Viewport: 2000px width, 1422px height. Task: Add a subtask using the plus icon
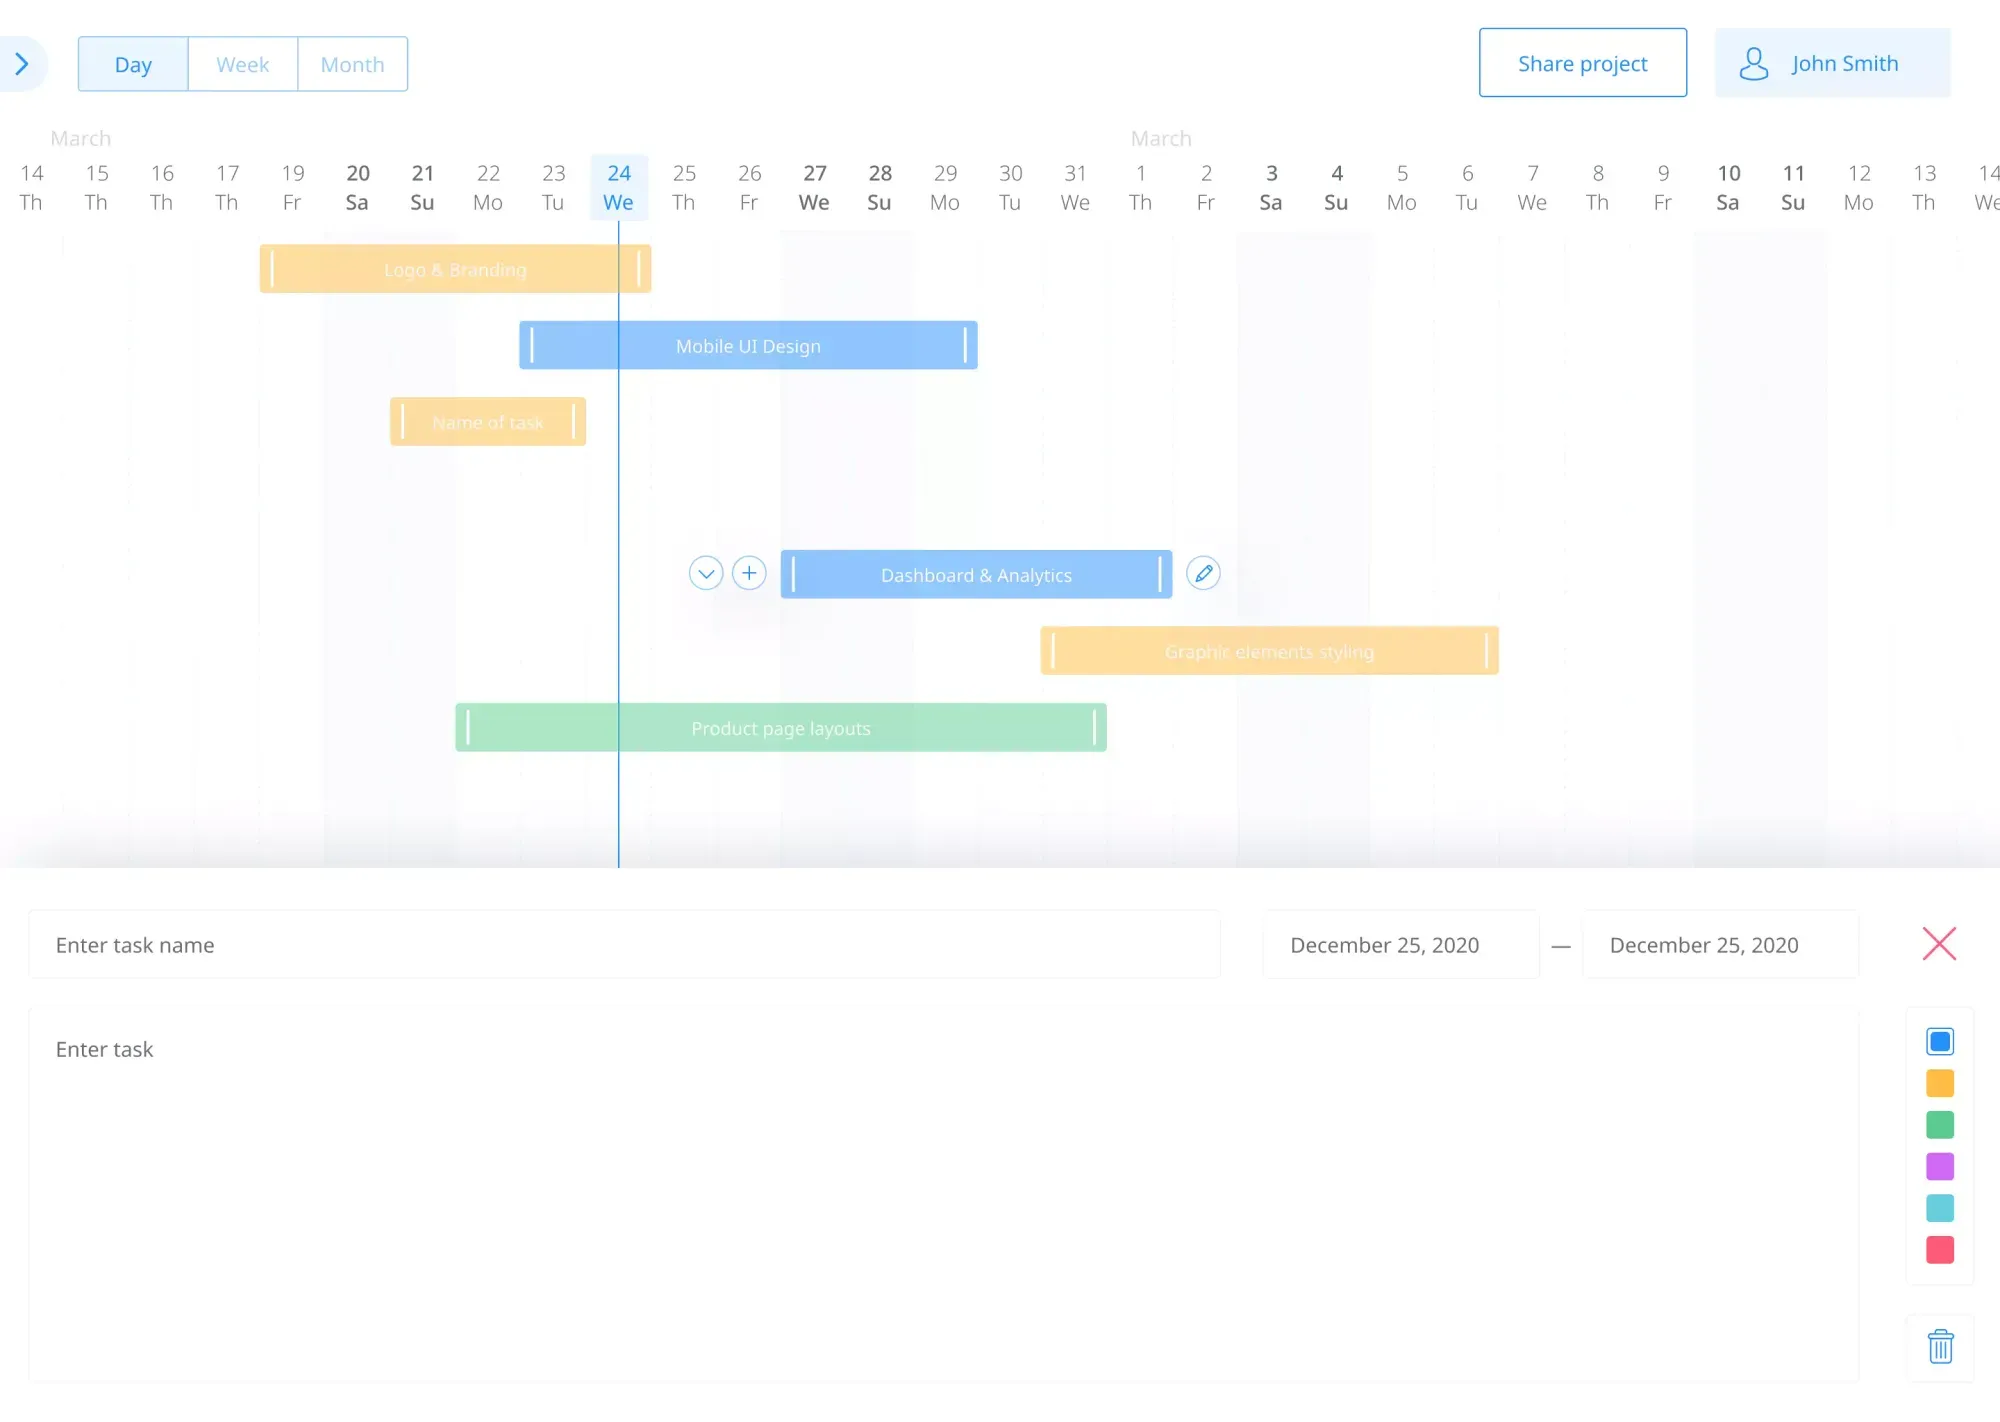tap(749, 572)
